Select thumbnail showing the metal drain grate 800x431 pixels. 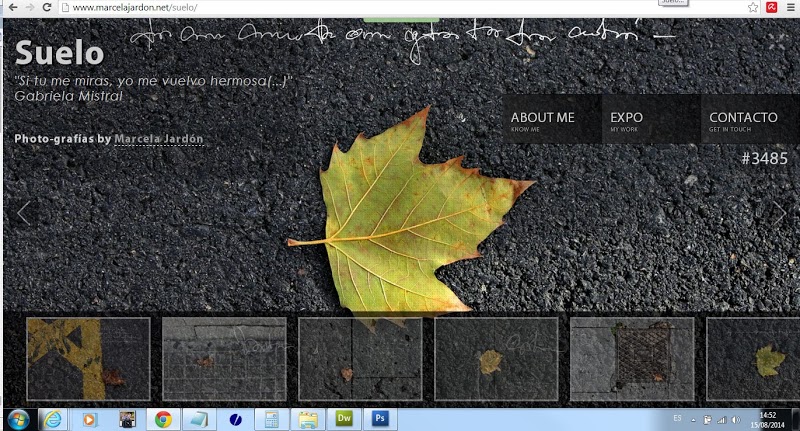632,359
